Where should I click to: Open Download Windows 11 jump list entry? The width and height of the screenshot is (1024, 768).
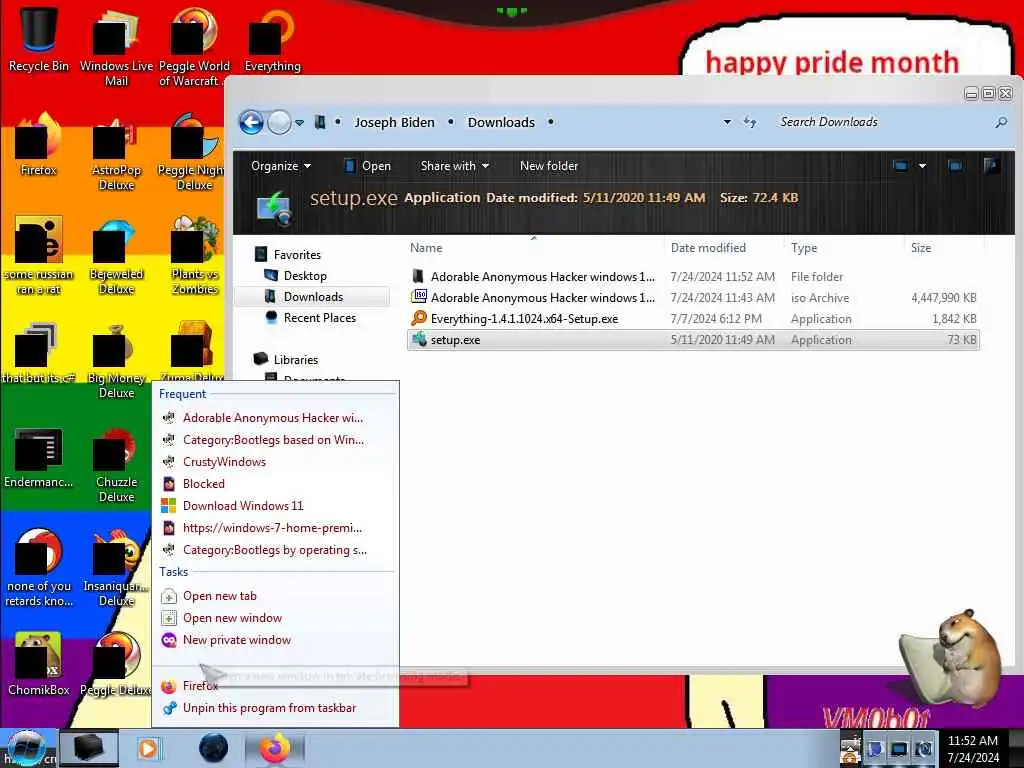275,506
